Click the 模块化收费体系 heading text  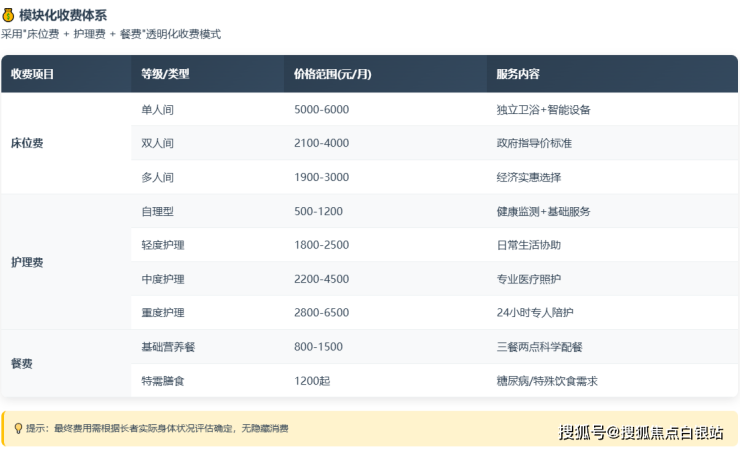click(x=63, y=15)
